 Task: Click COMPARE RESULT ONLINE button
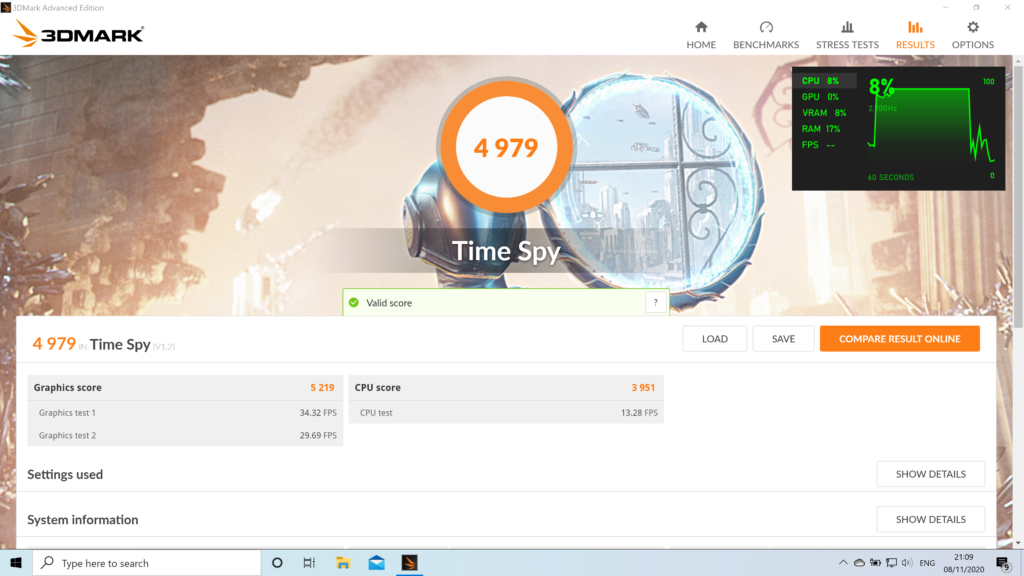click(x=899, y=338)
